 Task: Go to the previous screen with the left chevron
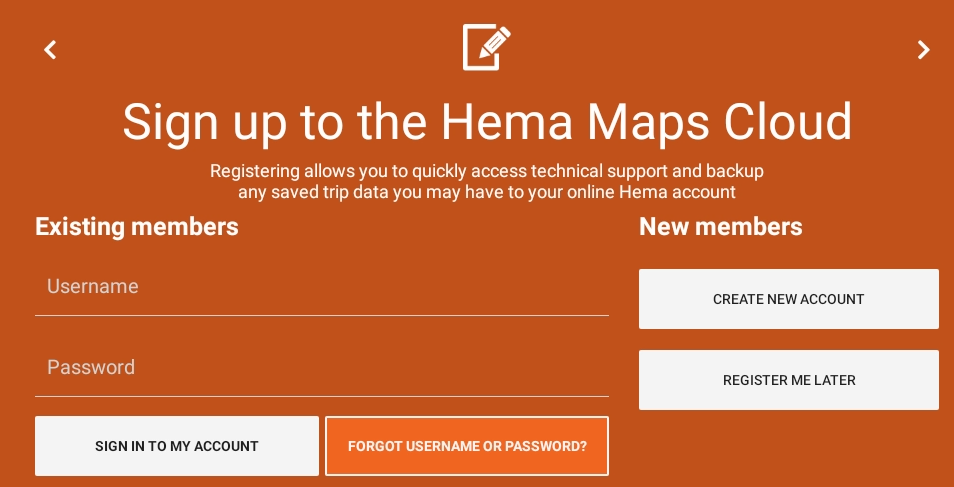pyautogui.click(x=50, y=50)
